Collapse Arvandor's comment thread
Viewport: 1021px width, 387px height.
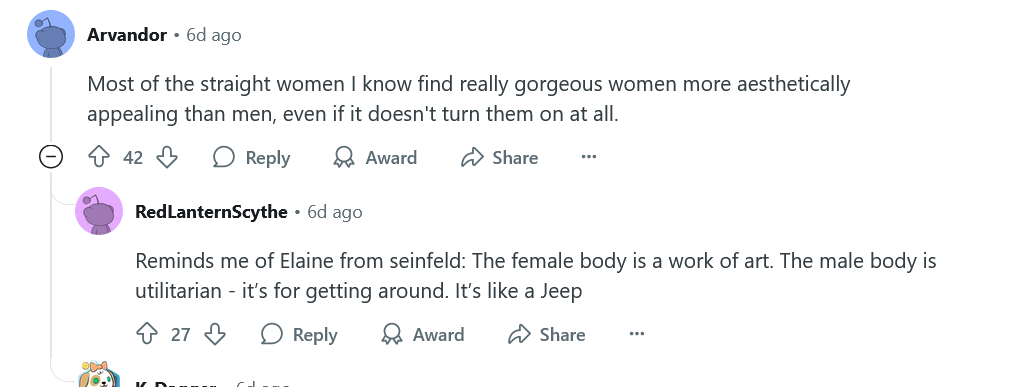pos(51,157)
